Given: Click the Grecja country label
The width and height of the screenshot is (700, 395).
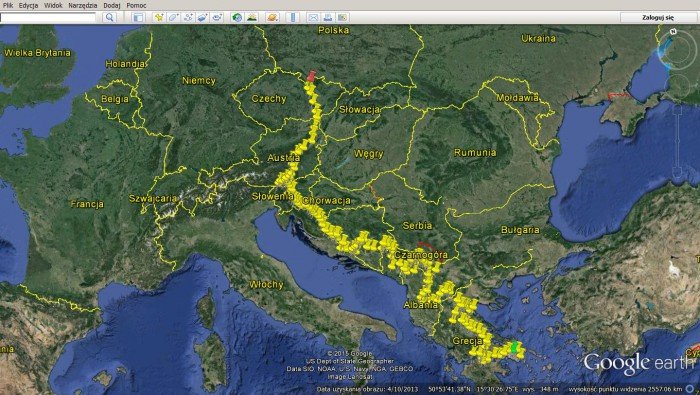Looking at the screenshot, I should click(467, 341).
